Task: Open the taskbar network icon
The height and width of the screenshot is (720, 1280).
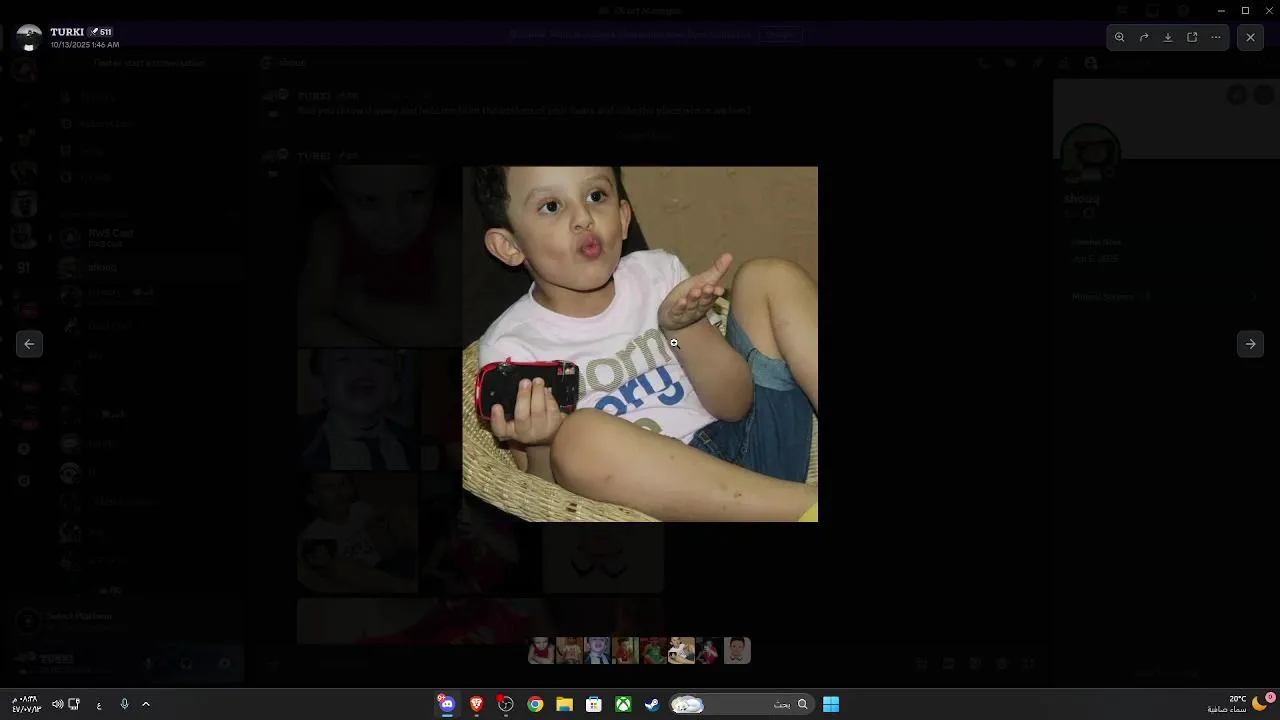Action: coord(74,704)
